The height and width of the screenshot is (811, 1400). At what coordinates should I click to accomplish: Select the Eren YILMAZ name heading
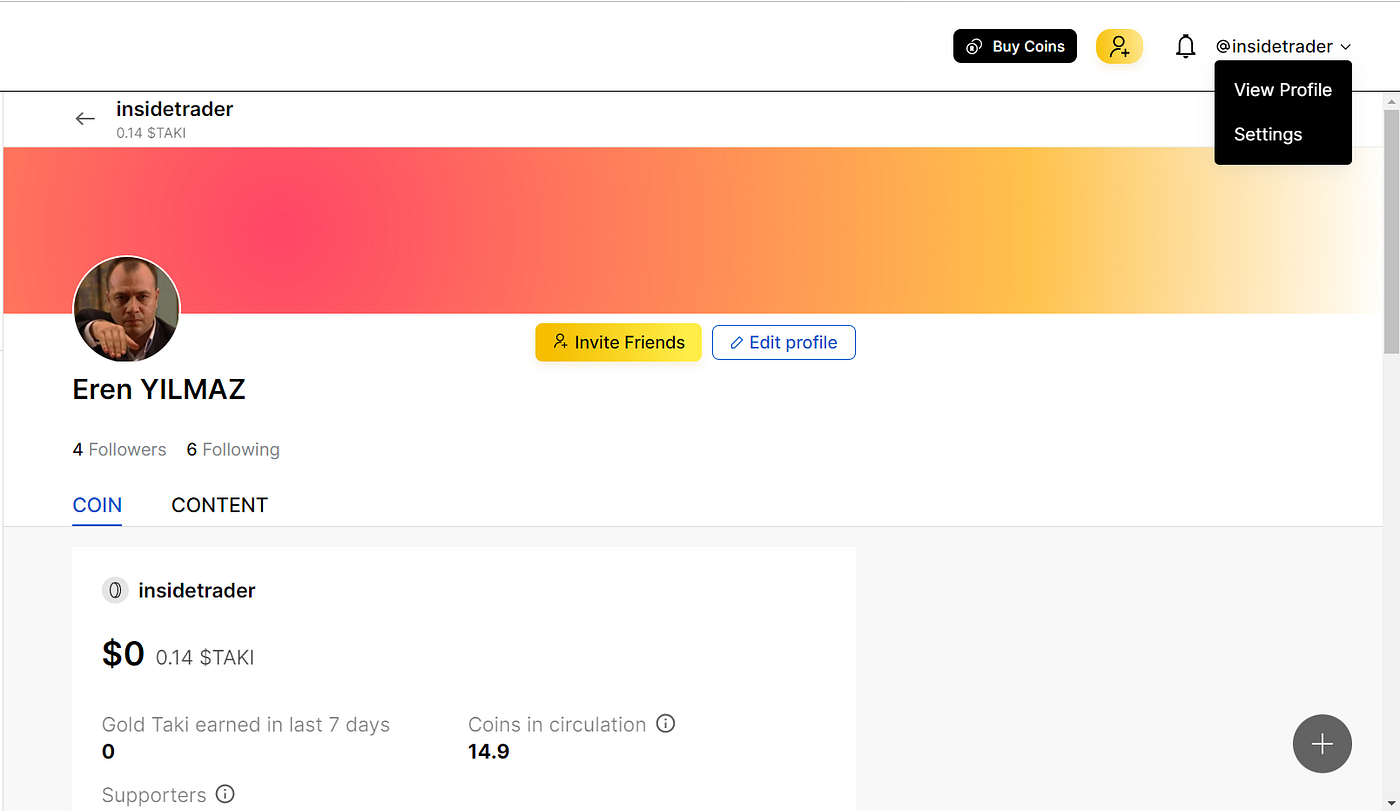[159, 390]
